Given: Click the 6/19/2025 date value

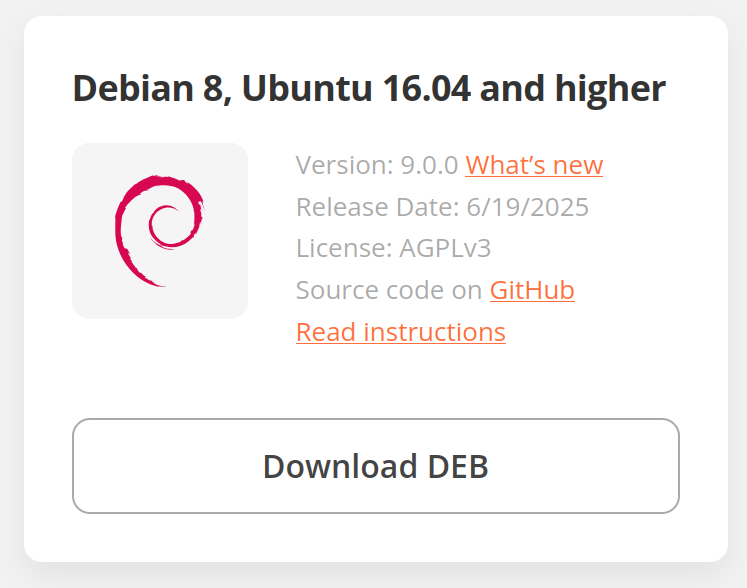Looking at the screenshot, I should pyautogui.click(x=527, y=207).
